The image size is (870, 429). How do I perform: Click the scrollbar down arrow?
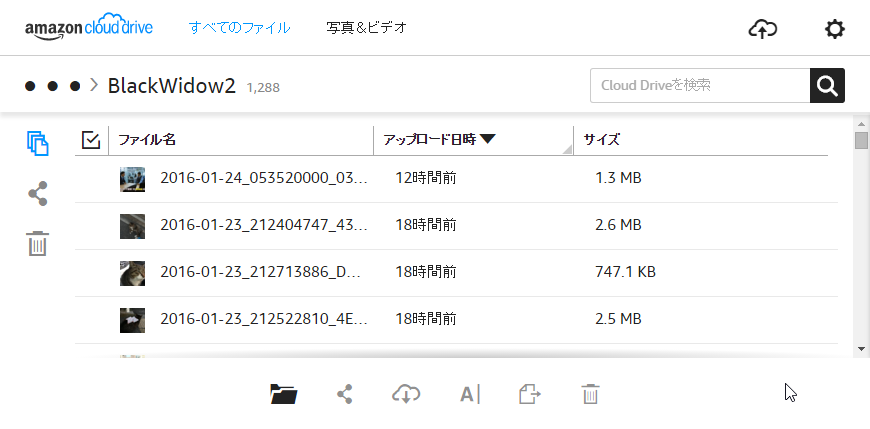pos(861,349)
